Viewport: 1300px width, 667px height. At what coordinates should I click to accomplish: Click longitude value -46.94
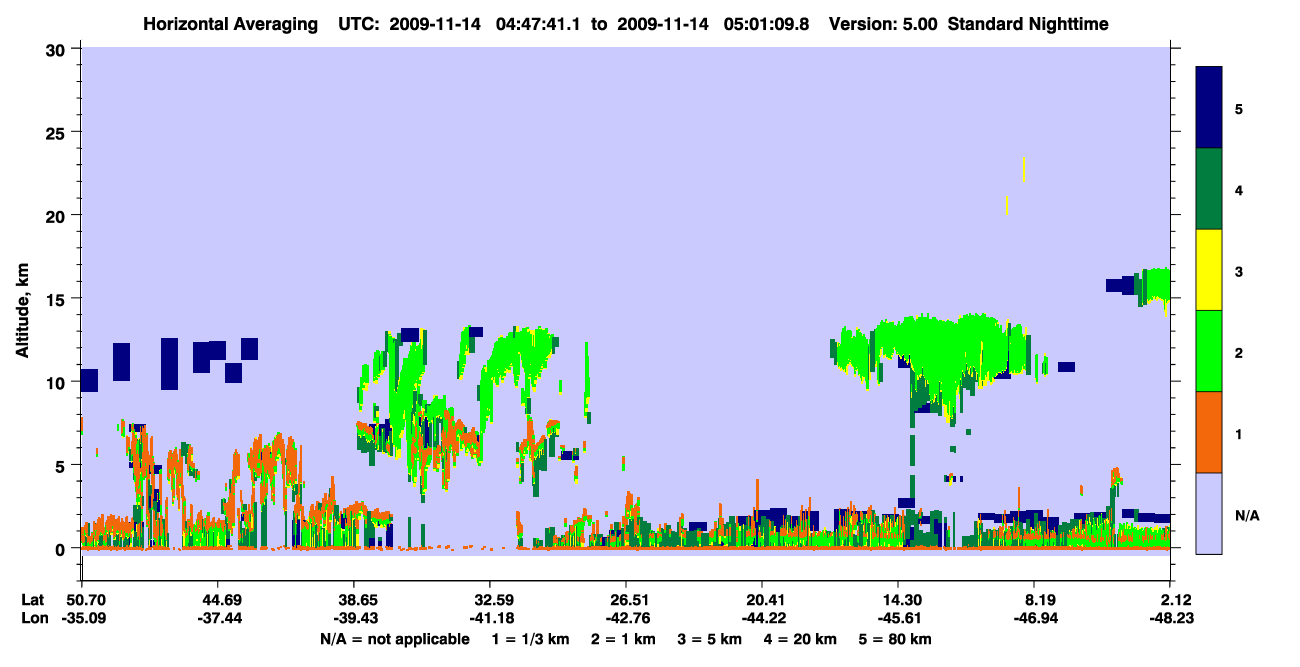pos(1034,618)
